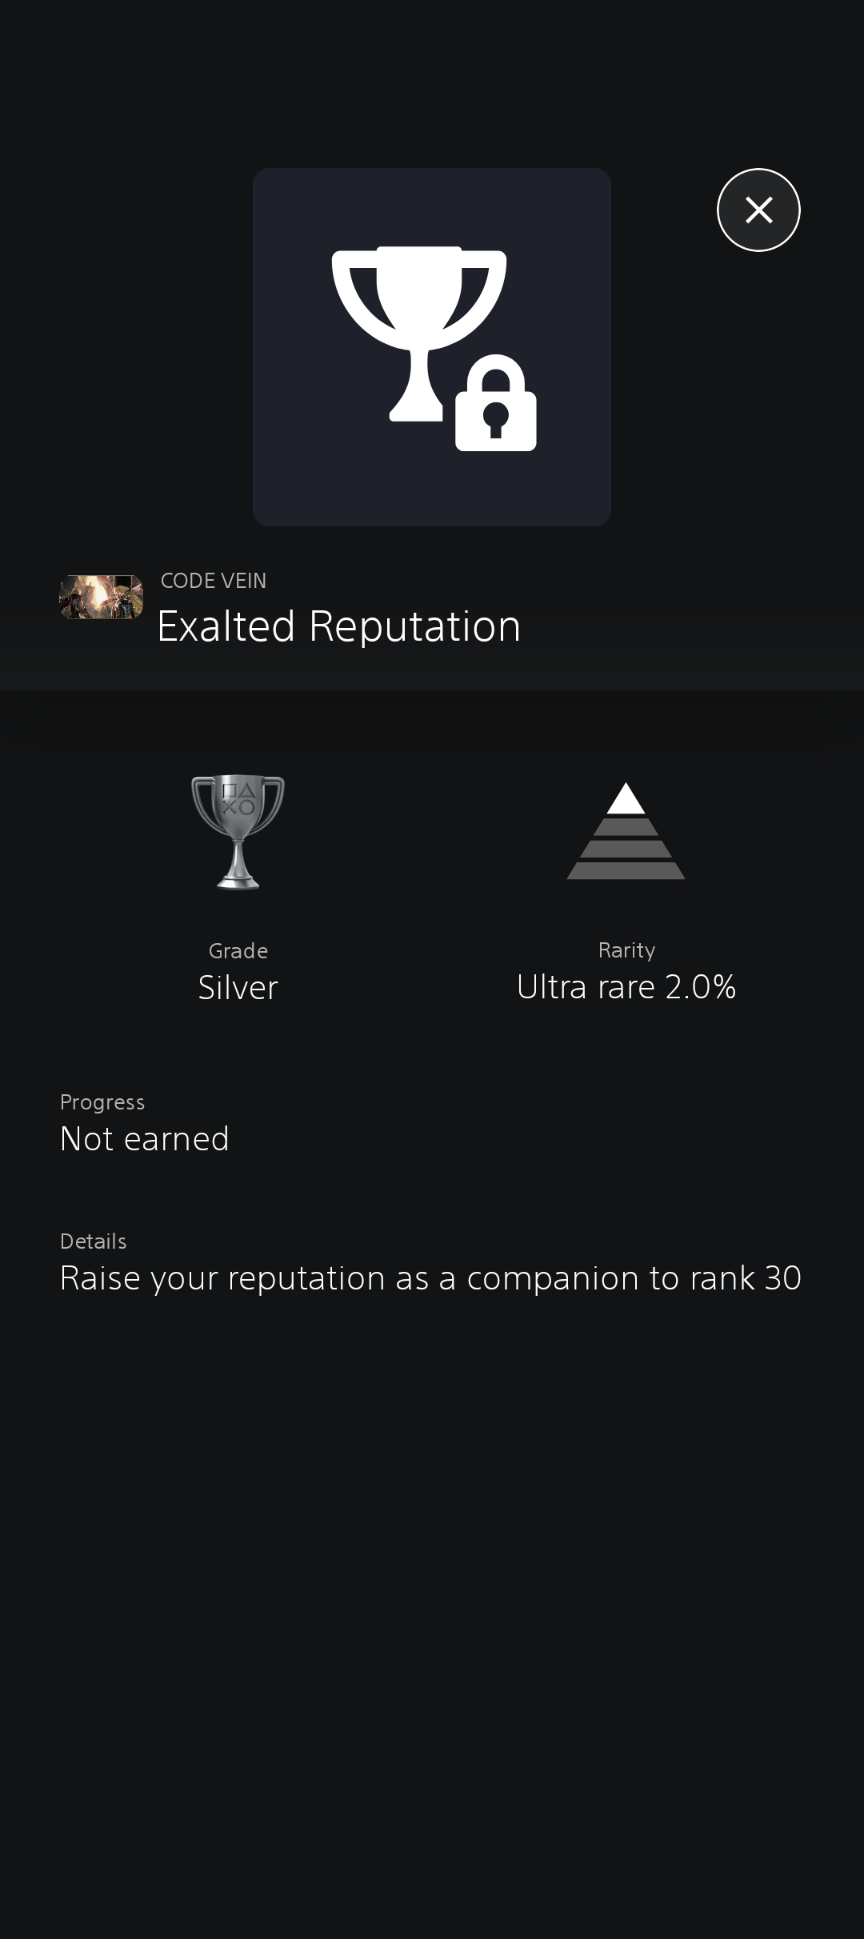Screen dimensions: 864x1939
Task: Close the trophy details screen
Action: pos(758,210)
